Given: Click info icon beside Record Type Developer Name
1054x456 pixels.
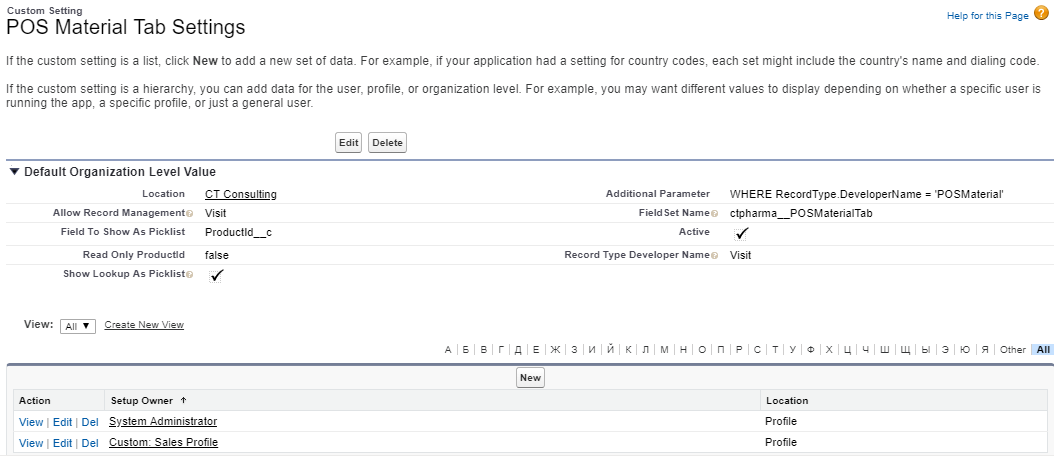Looking at the screenshot, I should tap(714, 256).
